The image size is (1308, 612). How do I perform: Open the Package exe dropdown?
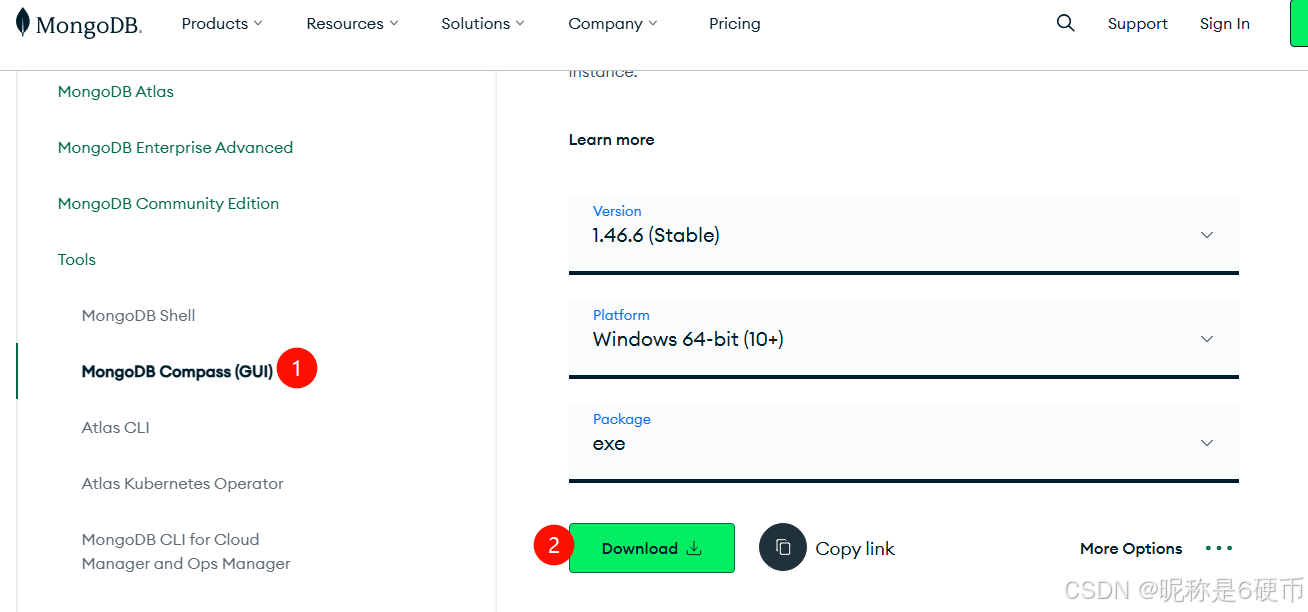tap(904, 442)
